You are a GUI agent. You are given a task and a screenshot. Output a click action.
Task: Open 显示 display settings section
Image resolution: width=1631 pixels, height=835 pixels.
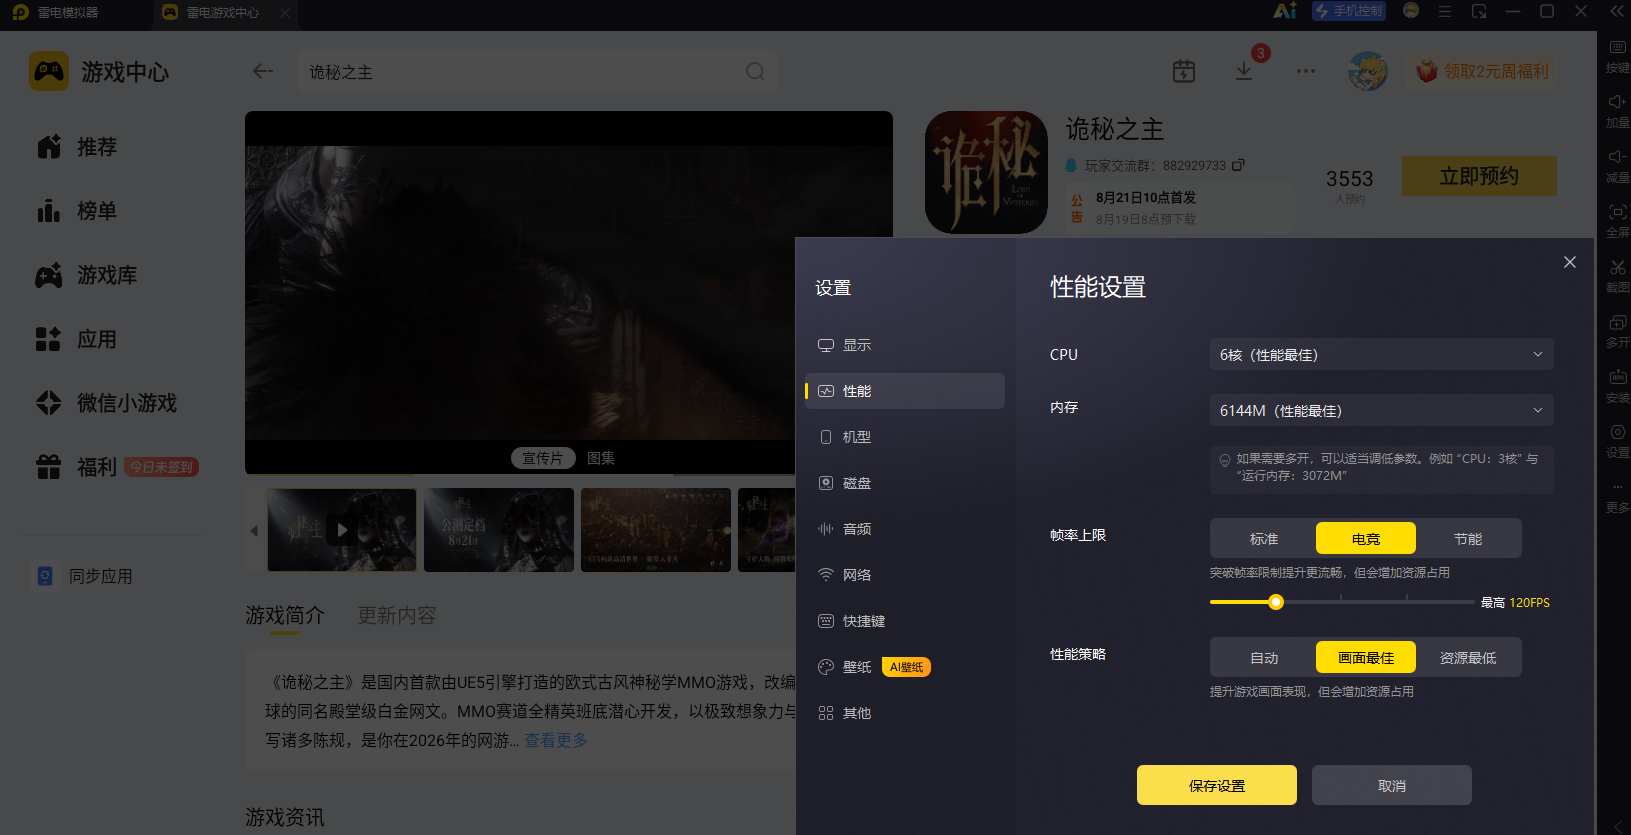tap(905, 345)
